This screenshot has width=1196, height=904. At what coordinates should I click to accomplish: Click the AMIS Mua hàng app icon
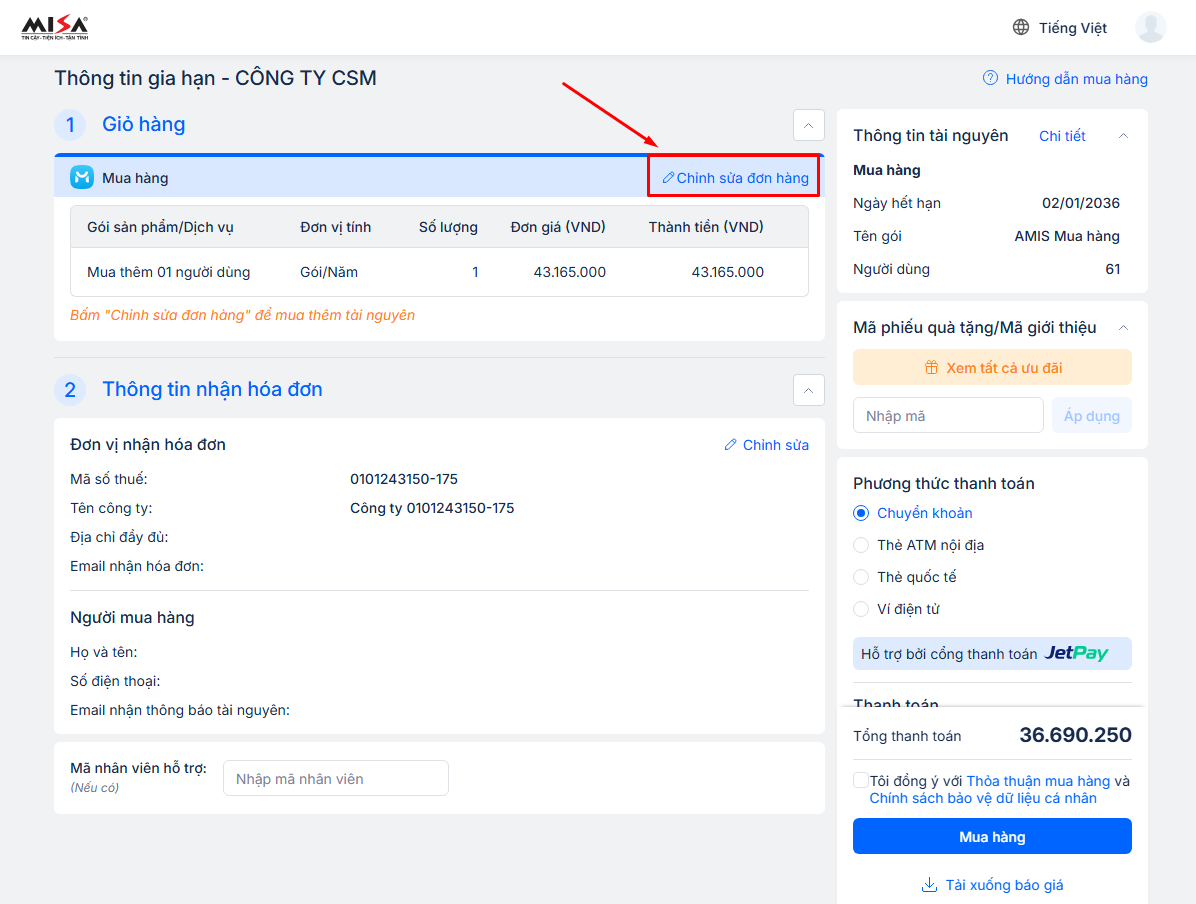click(x=82, y=177)
